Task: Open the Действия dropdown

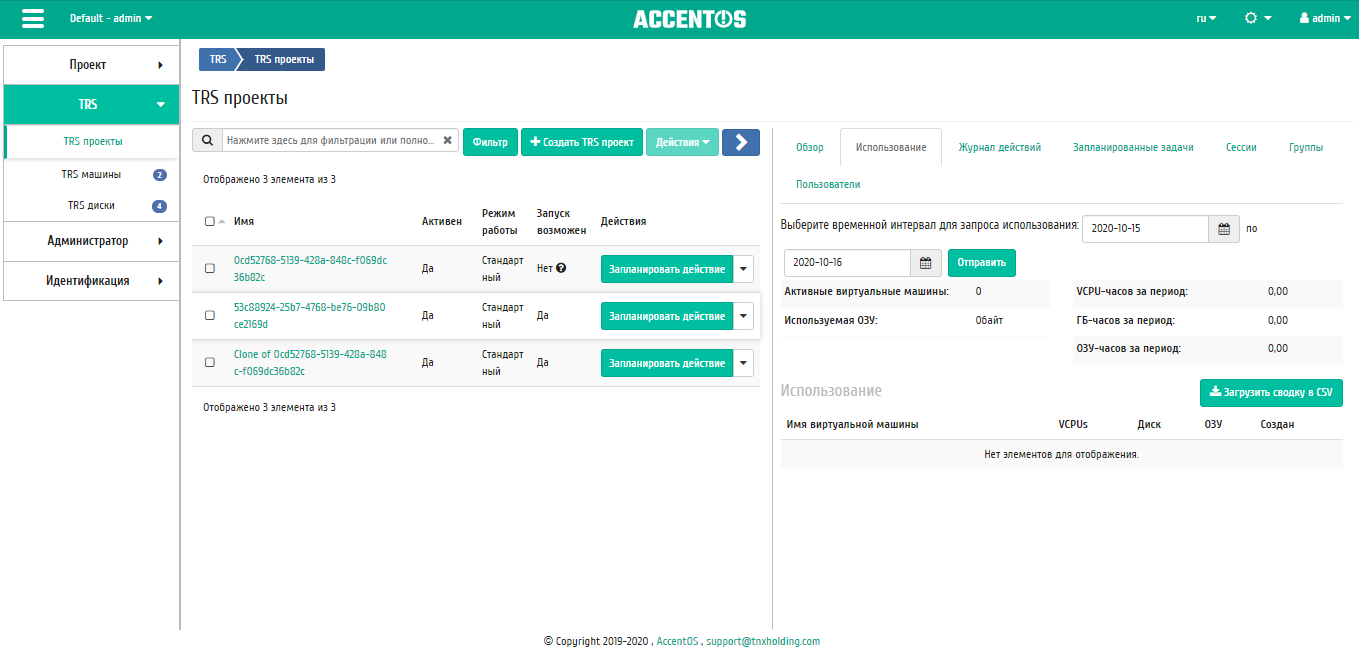Action: coord(682,142)
